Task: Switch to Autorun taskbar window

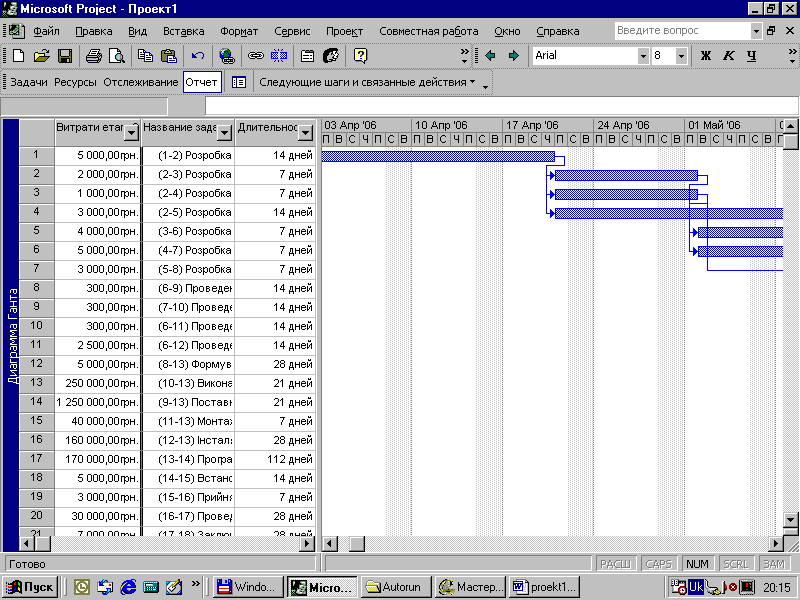Action: tap(396, 587)
